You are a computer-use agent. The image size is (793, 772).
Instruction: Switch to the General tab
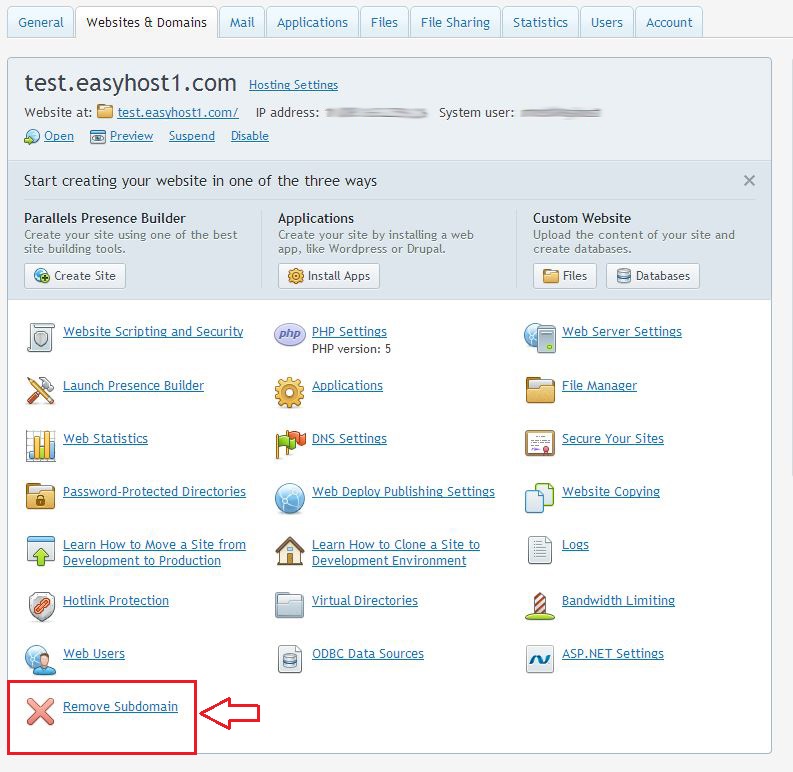[x=41, y=22]
